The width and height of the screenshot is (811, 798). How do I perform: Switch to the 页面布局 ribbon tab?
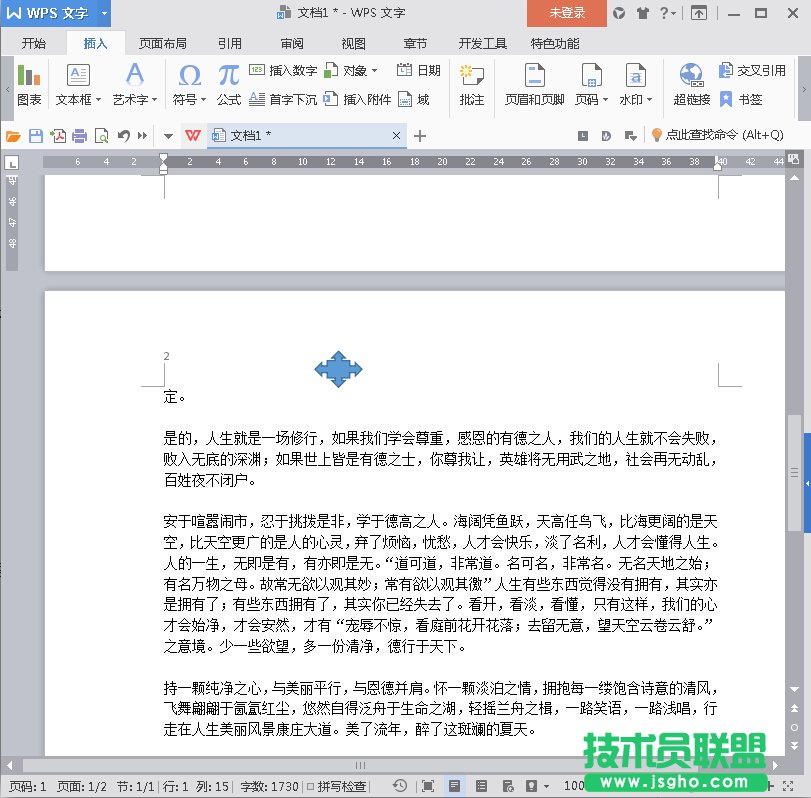pos(163,44)
